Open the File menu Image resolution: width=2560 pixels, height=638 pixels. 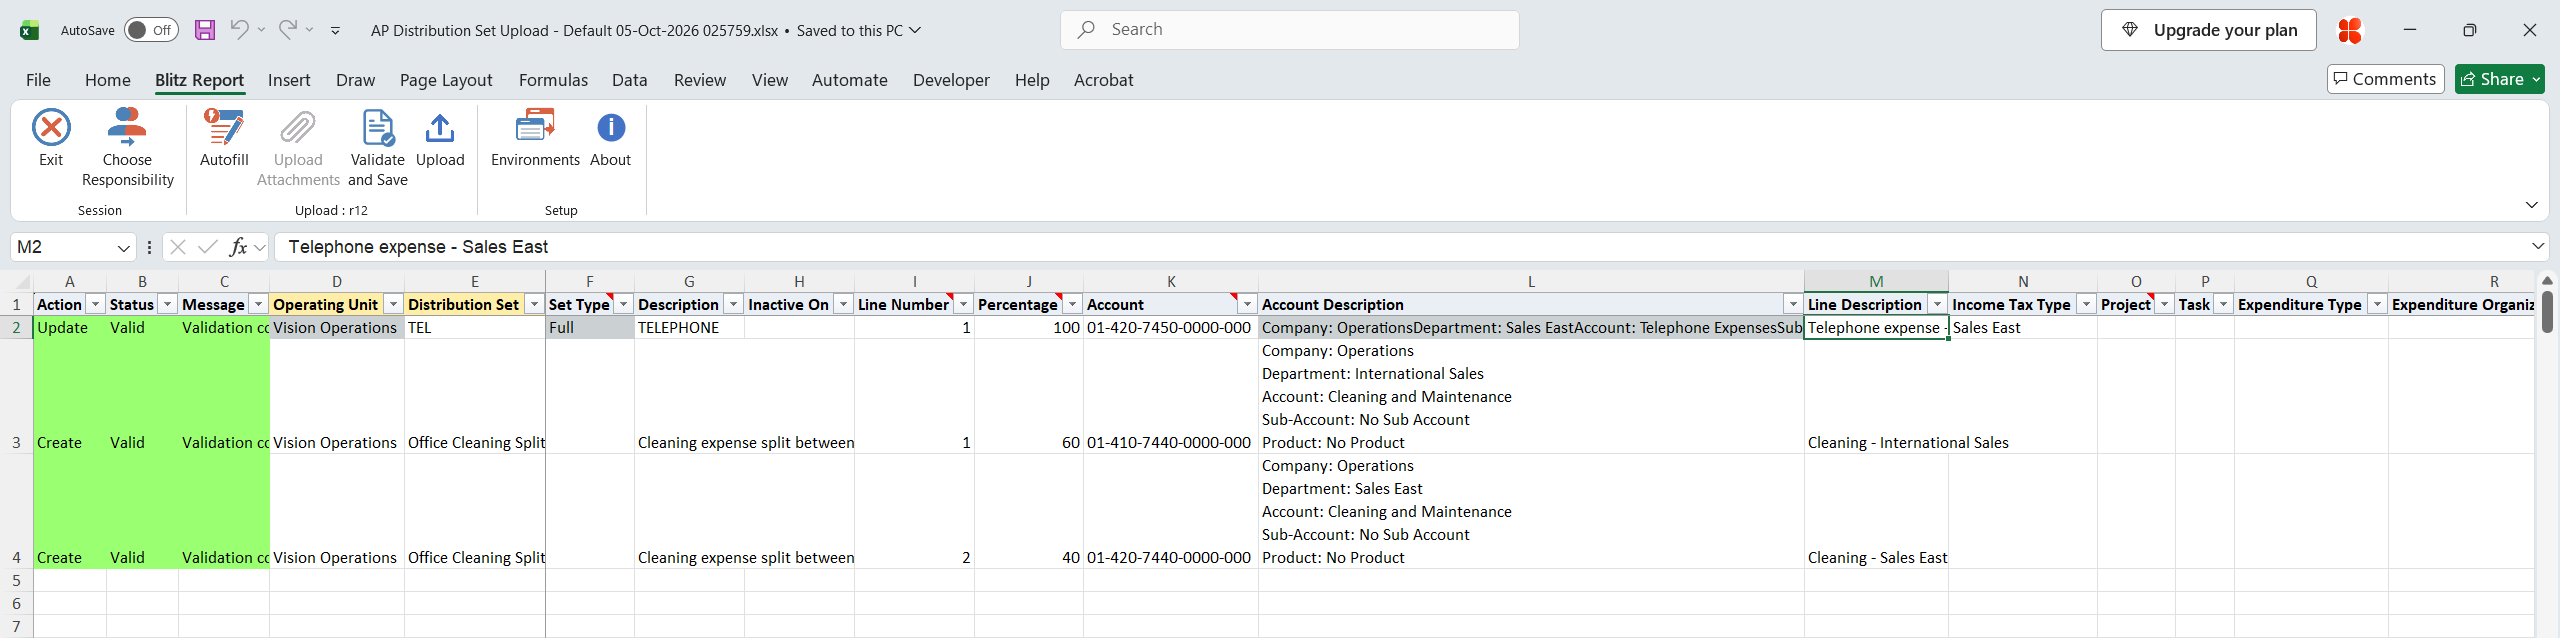pos(38,80)
